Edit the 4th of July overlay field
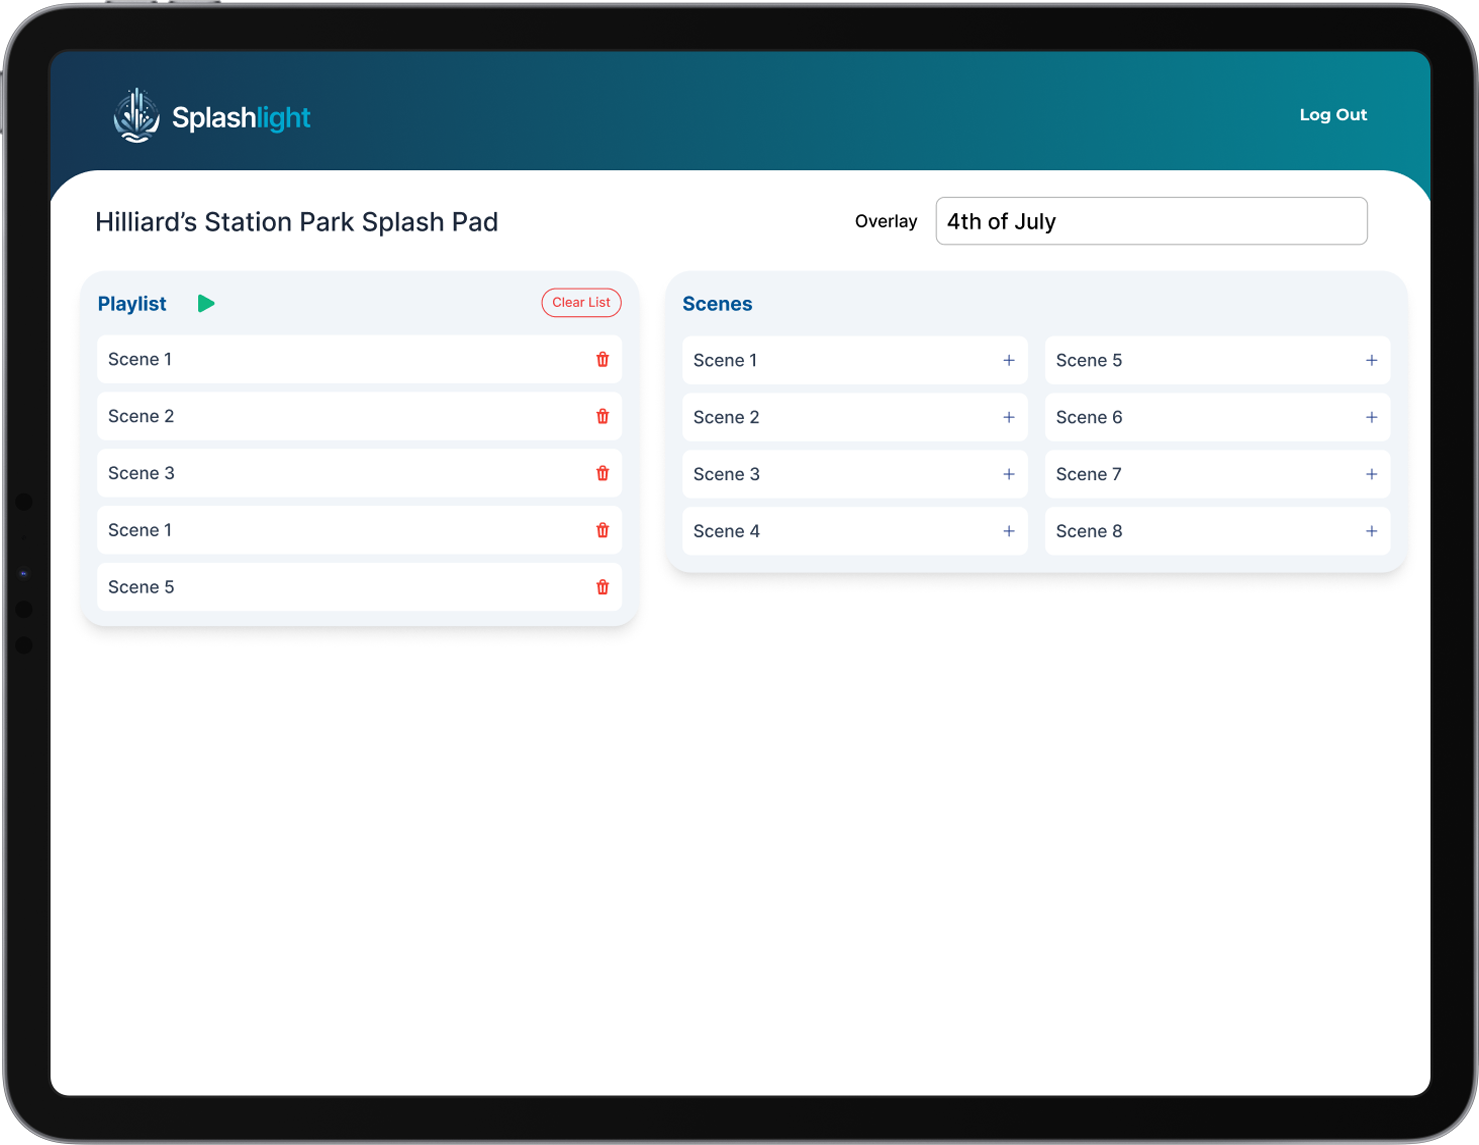Image resolution: width=1479 pixels, height=1145 pixels. point(1151,221)
